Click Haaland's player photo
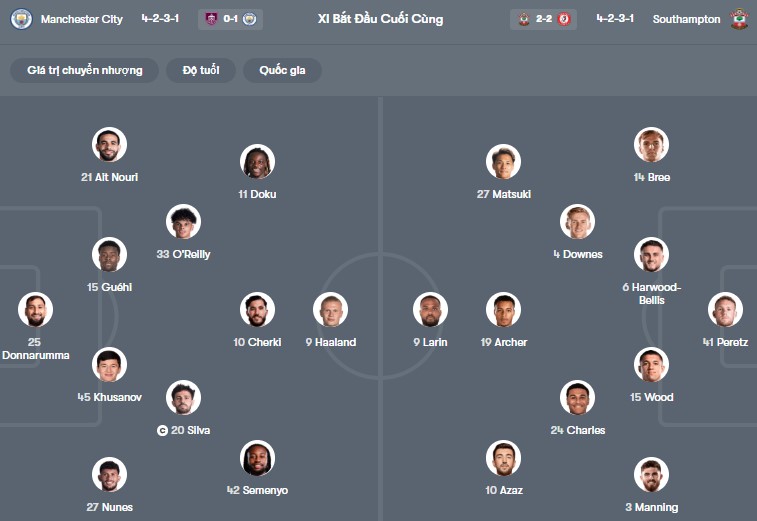This screenshot has height=521, width=757. [x=330, y=310]
